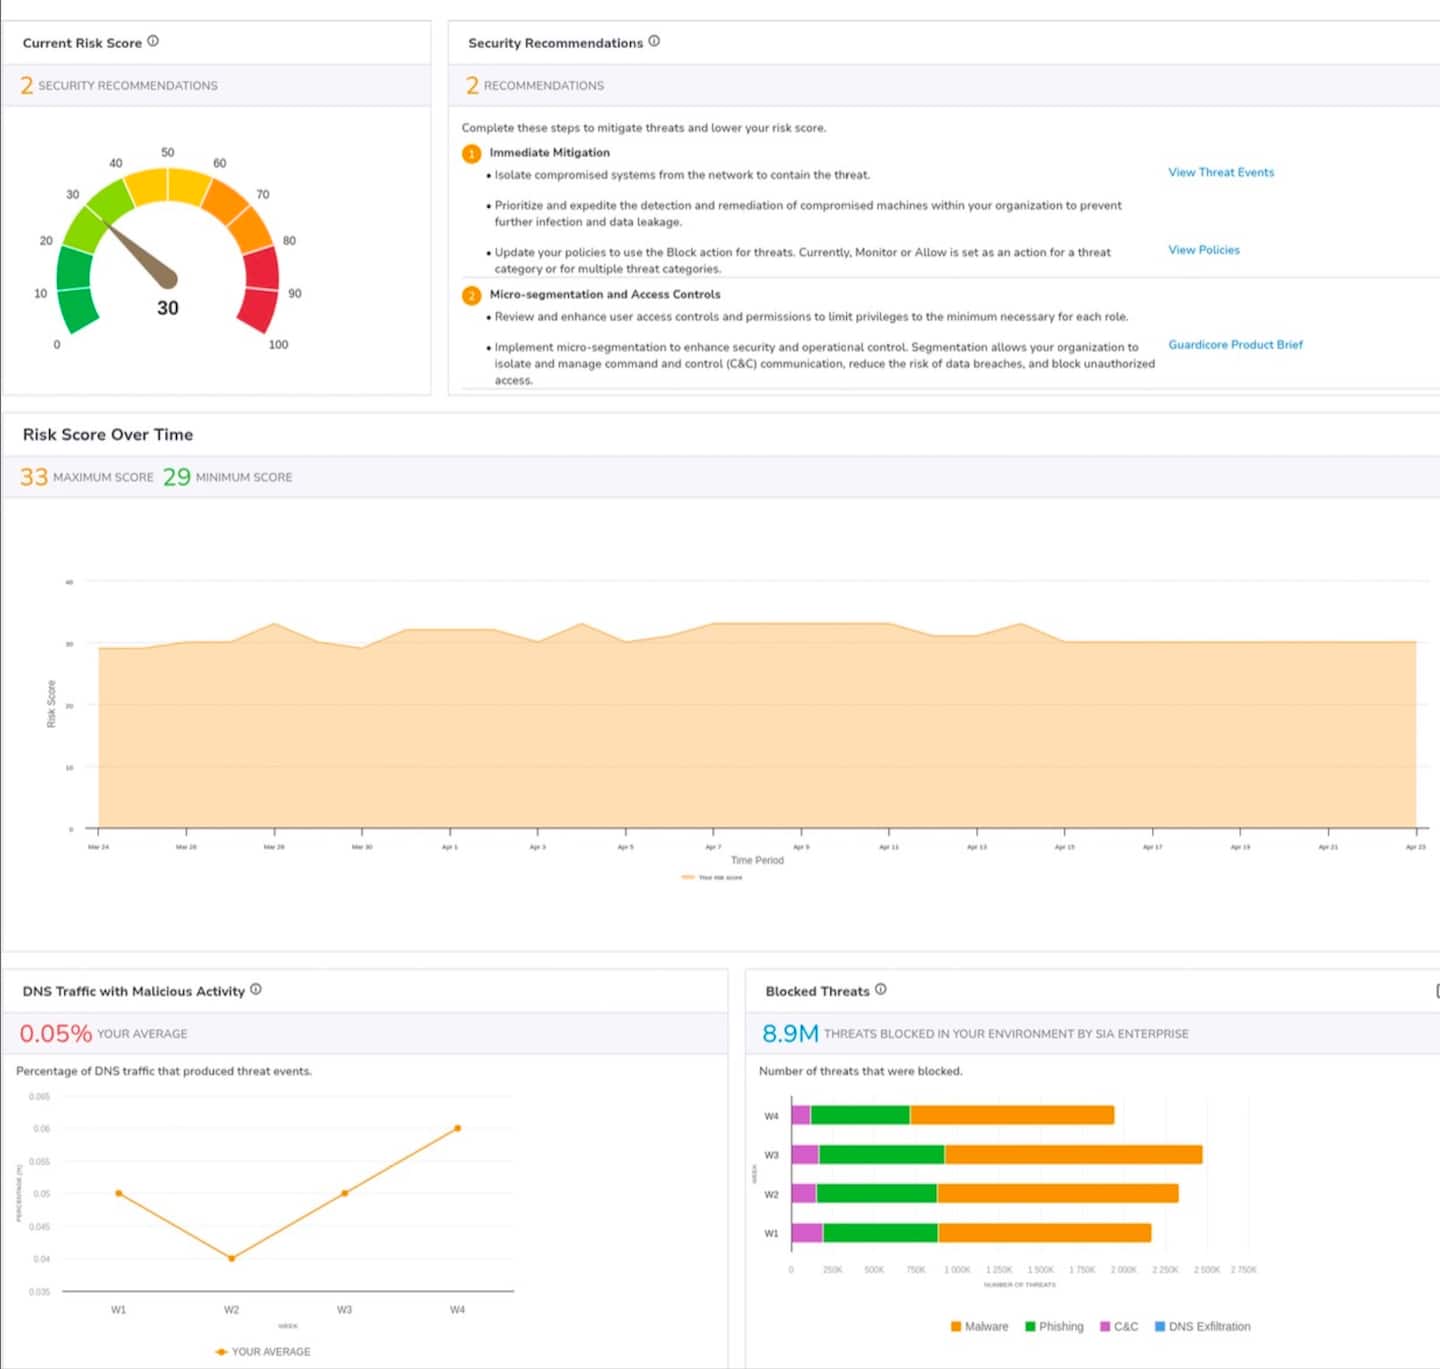Click the info icon next to Blocked Threats
The height and width of the screenshot is (1369, 1440).
[881, 989]
